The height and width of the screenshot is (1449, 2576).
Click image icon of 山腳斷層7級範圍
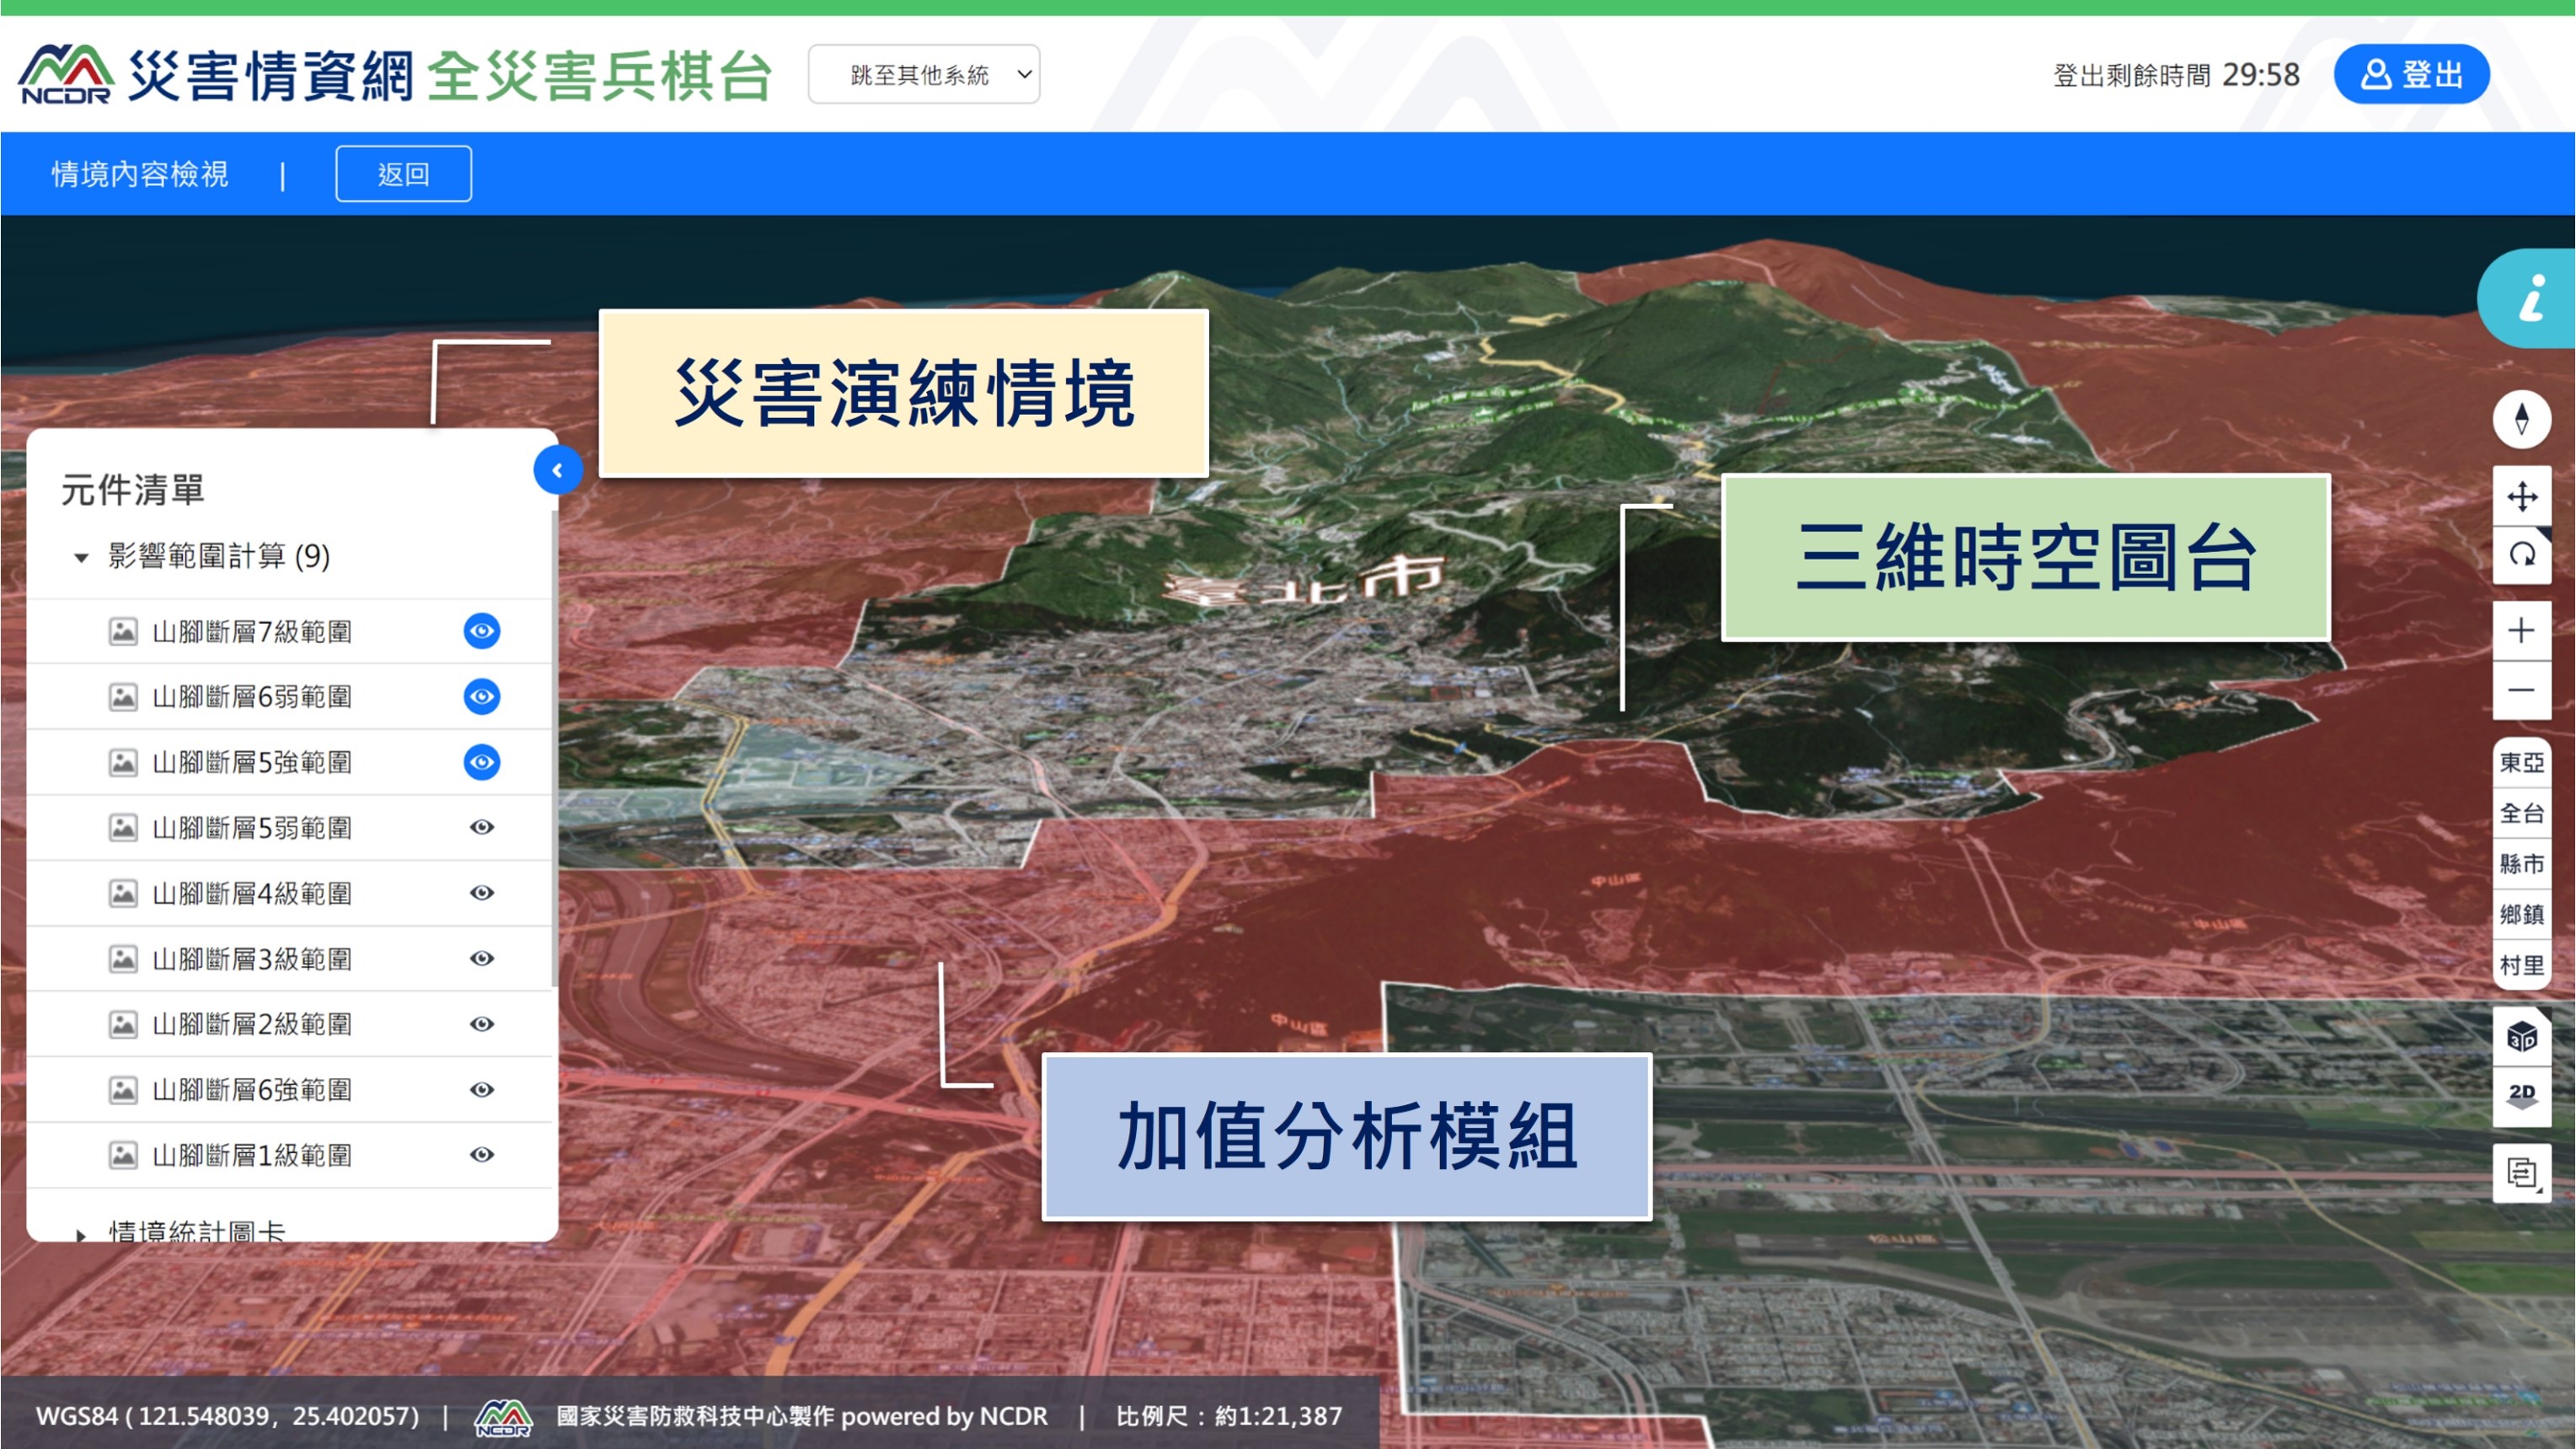coord(123,632)
